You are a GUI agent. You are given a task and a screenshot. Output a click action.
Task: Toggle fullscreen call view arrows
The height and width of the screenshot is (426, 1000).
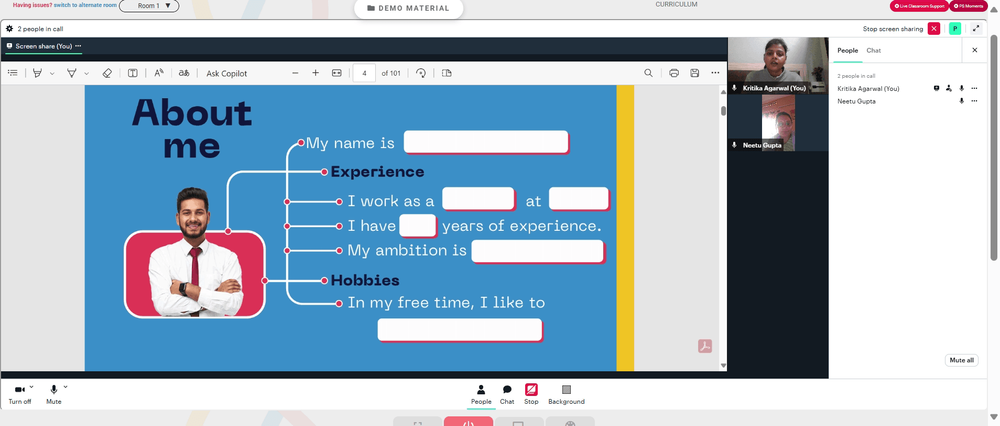976,29
